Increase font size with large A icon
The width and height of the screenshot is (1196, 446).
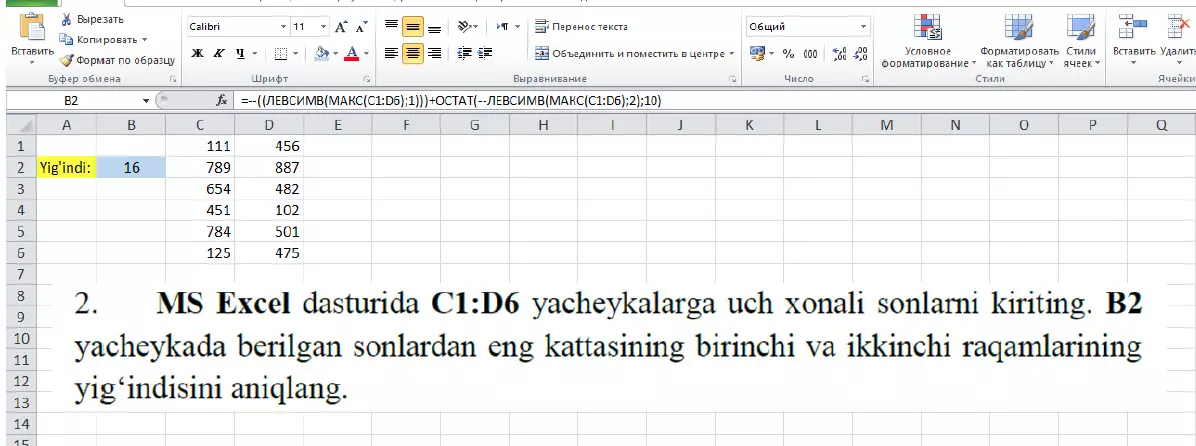point(341,27)
